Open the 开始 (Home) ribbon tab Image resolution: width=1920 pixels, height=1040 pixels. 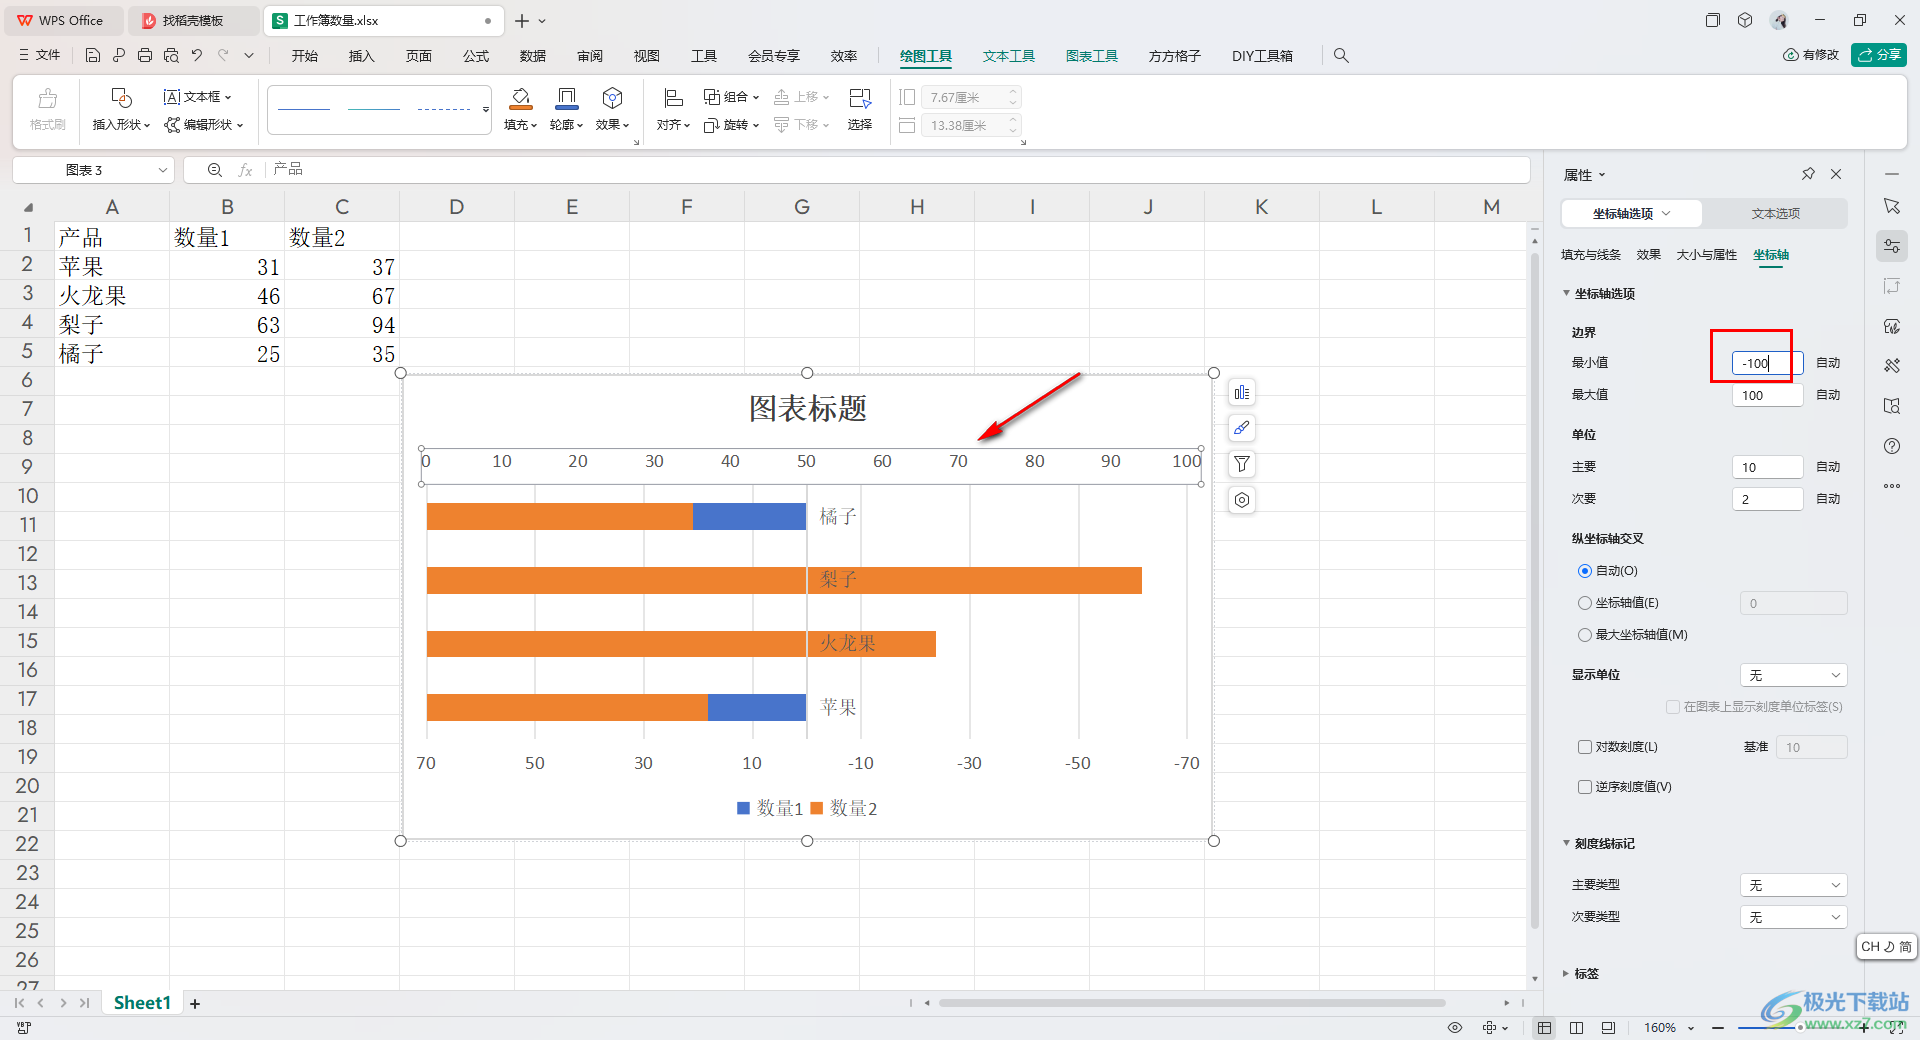pos(305,56)
